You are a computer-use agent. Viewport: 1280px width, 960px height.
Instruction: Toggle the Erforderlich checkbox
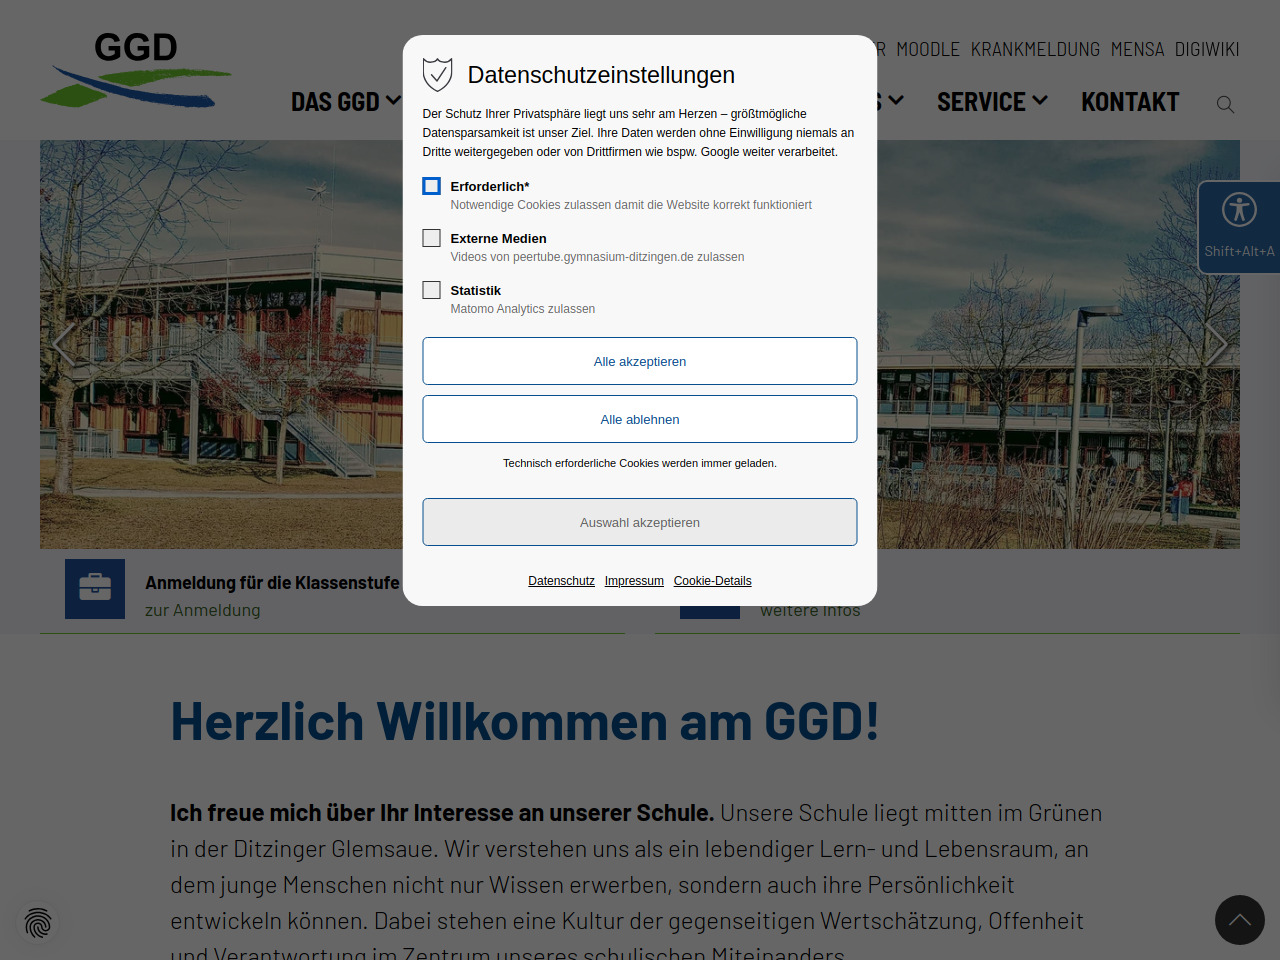(x=432, y=186)
